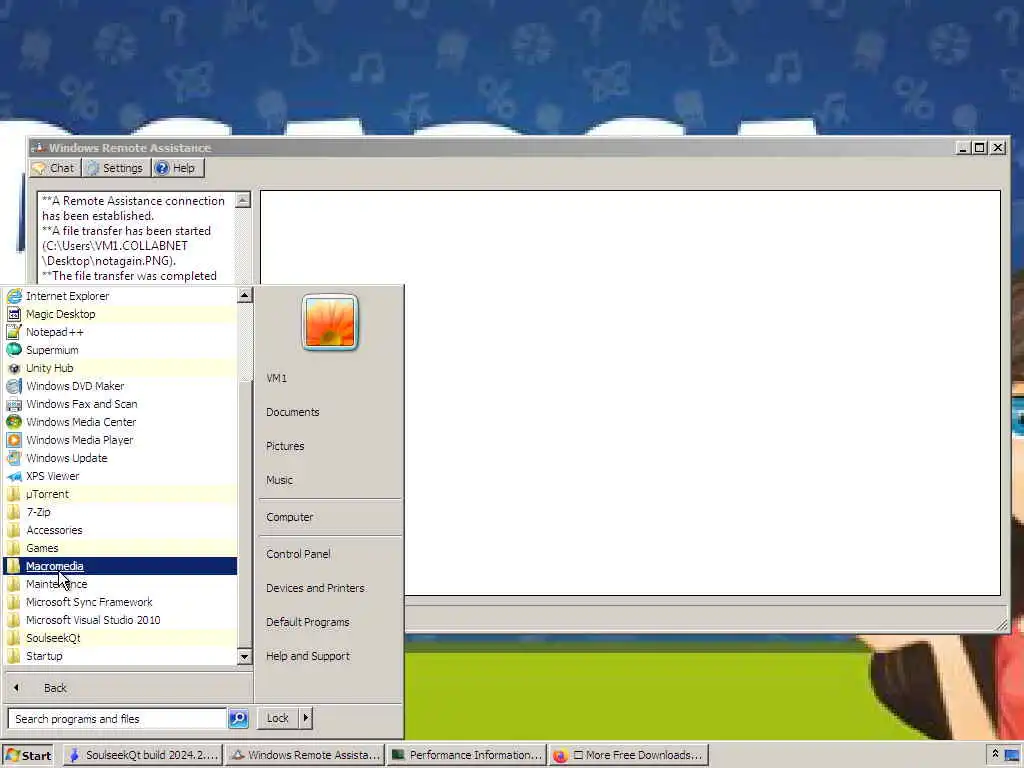Click the Magic Desktop icon

coord(14,314)
